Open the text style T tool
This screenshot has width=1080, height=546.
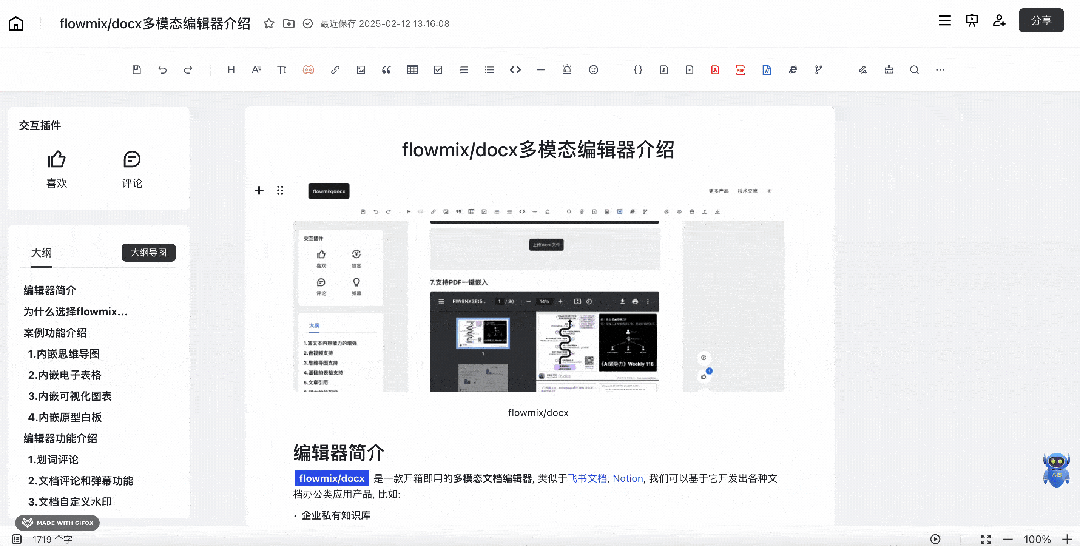click(282, 70)
